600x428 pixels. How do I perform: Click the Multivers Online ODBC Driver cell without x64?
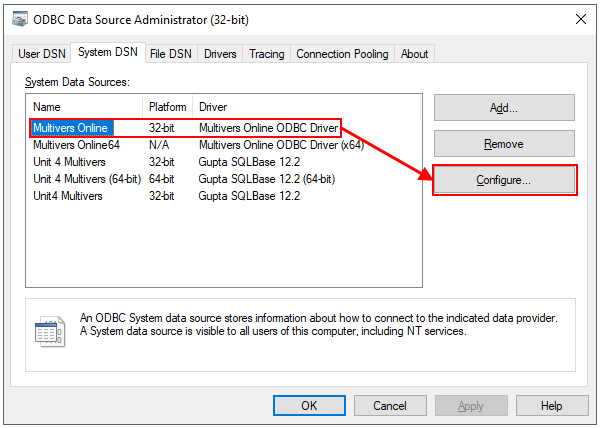coord(269,128)
